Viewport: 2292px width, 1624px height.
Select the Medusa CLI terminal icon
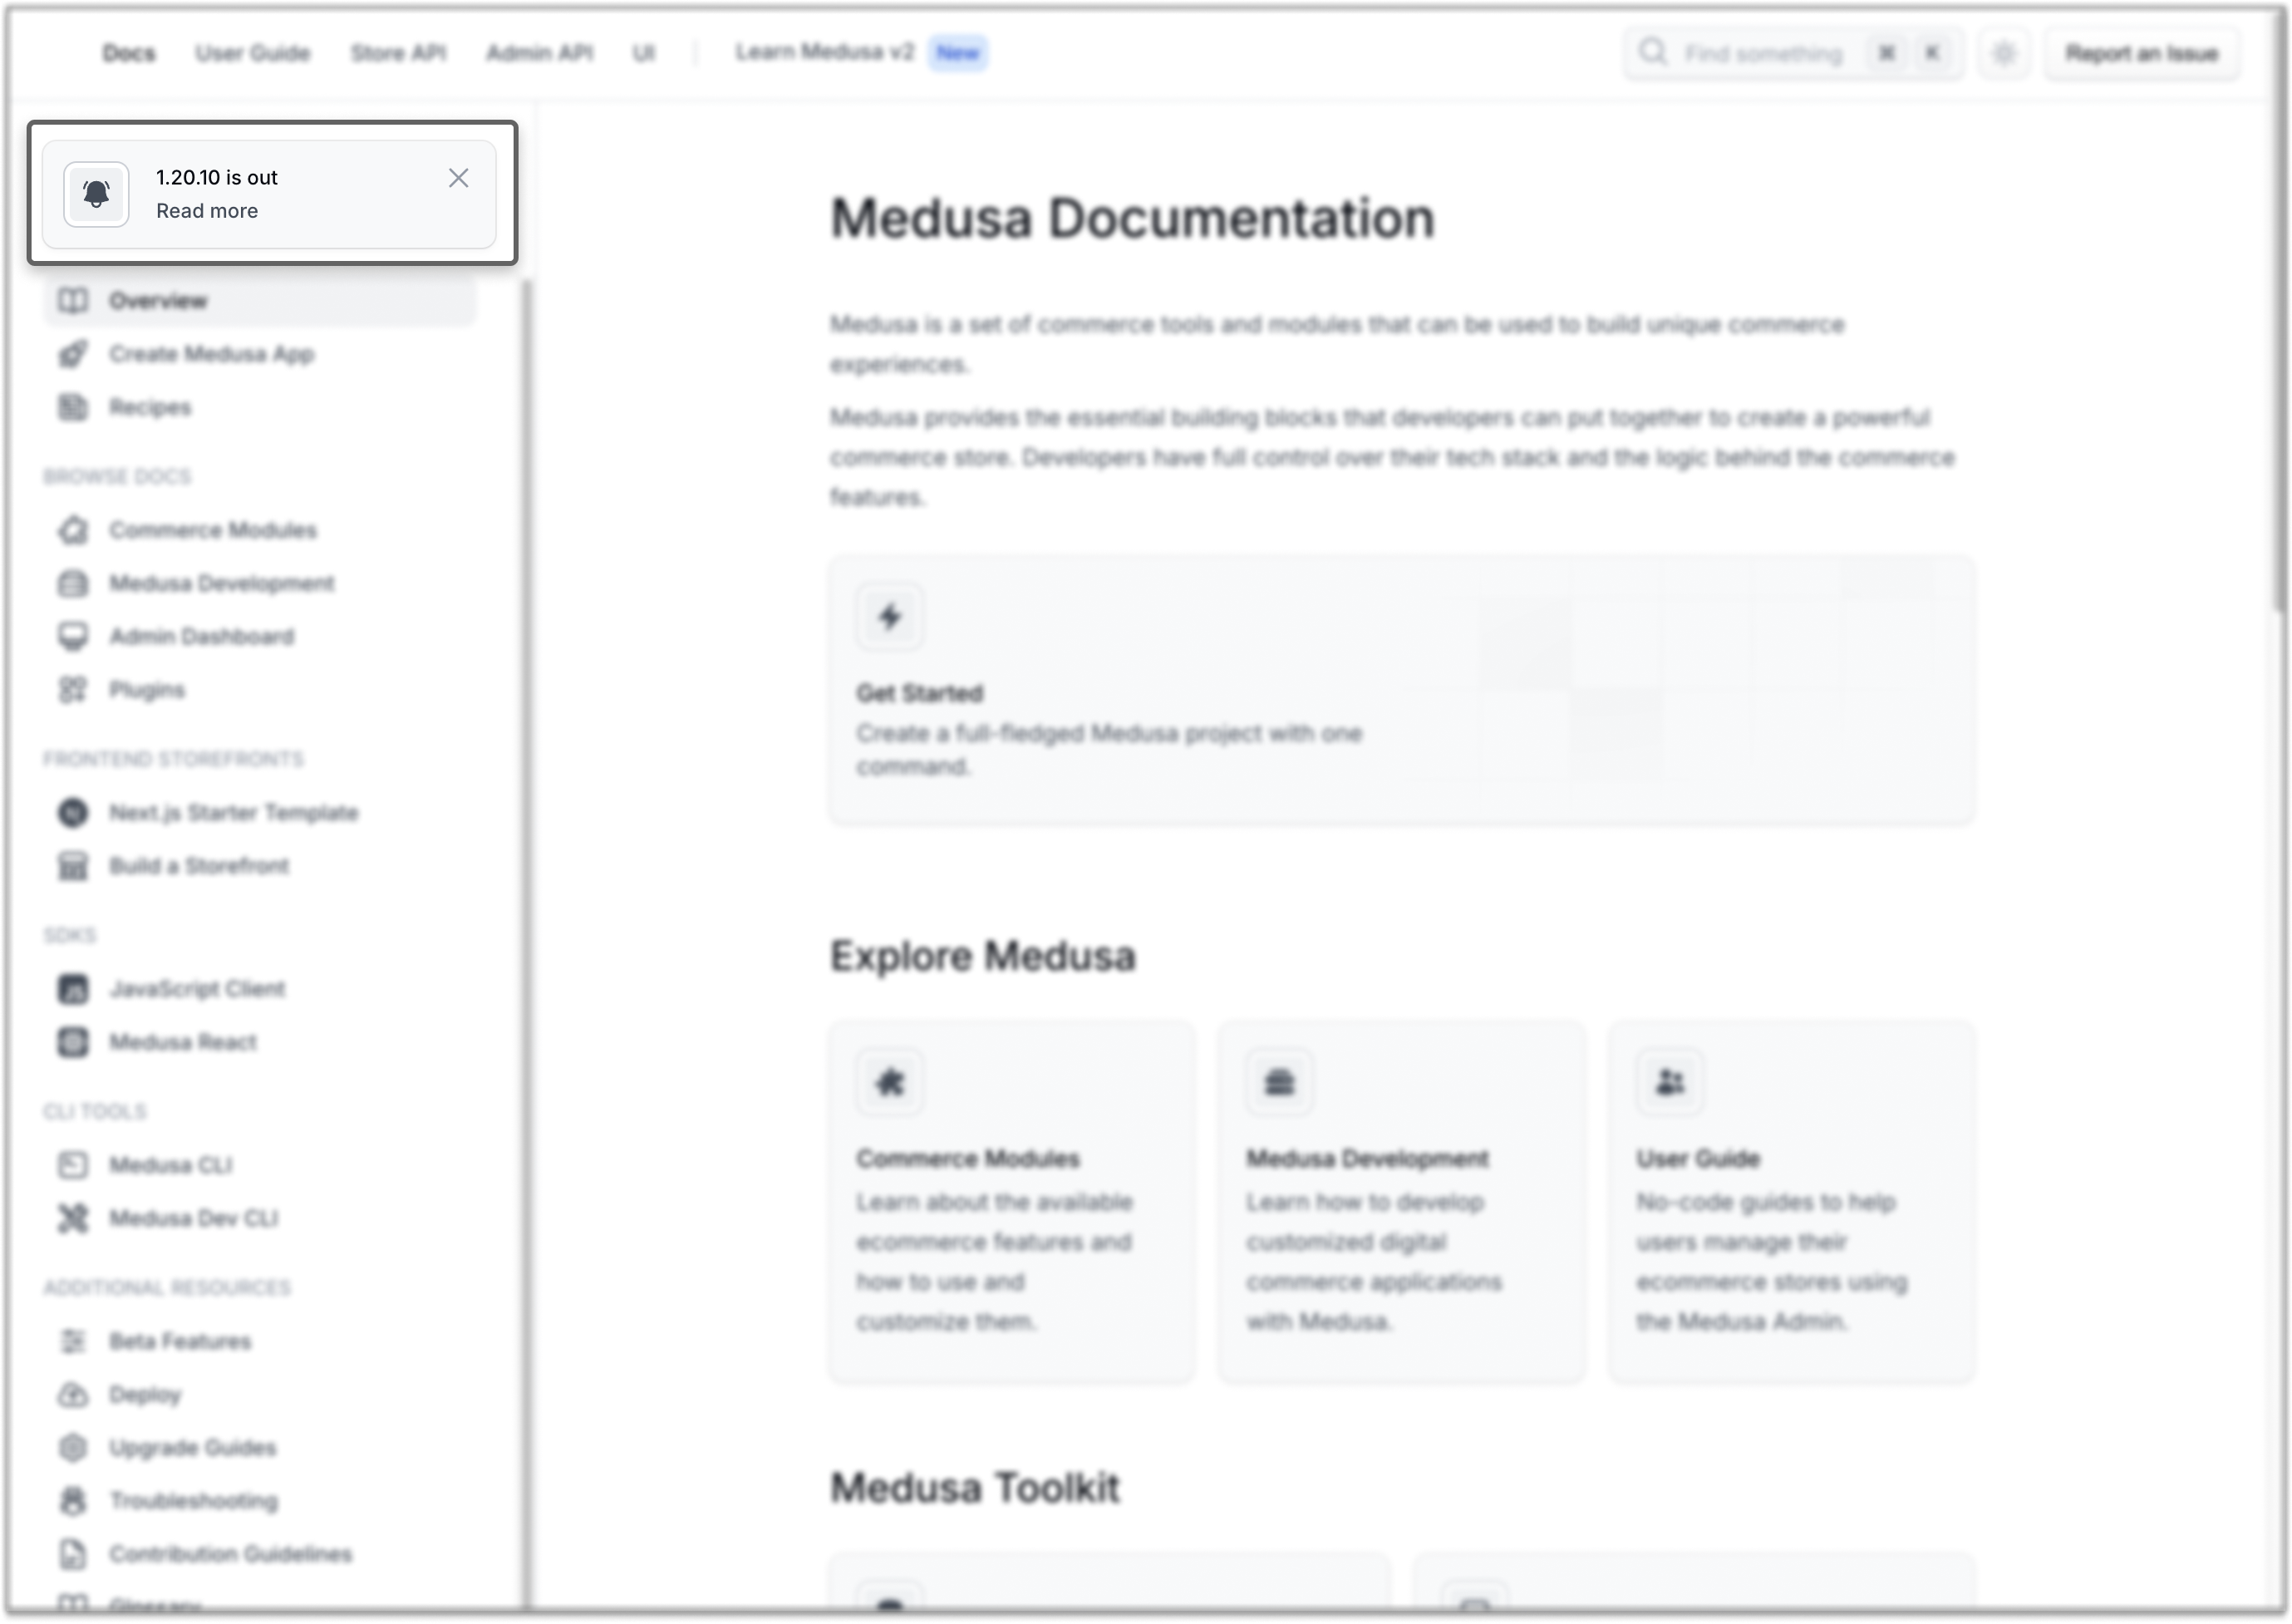(x=73, y=1165)
